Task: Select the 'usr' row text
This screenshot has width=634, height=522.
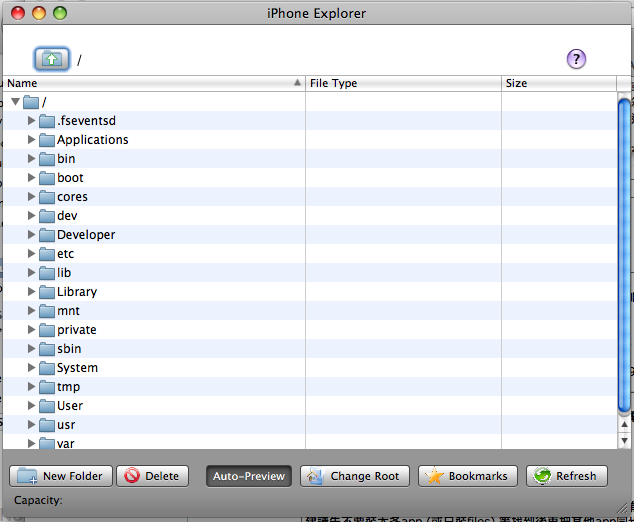Action: [66, 425]
